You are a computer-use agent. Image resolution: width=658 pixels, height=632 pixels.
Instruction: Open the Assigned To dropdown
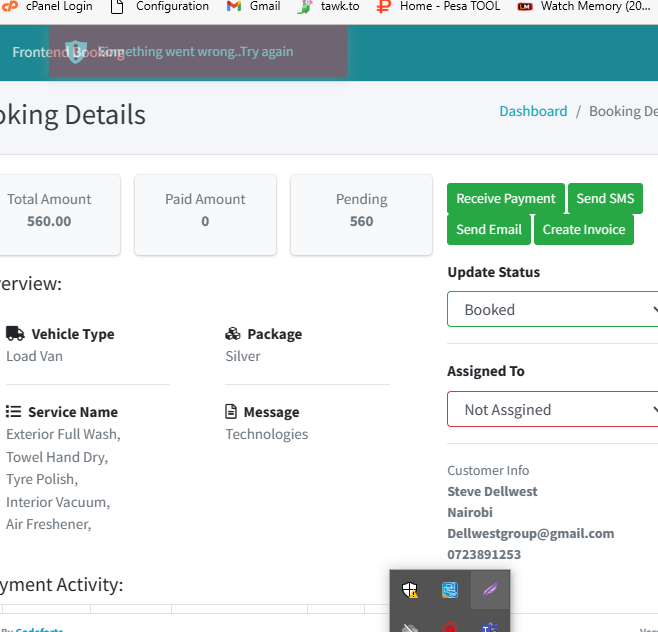[x=552, y=410]
